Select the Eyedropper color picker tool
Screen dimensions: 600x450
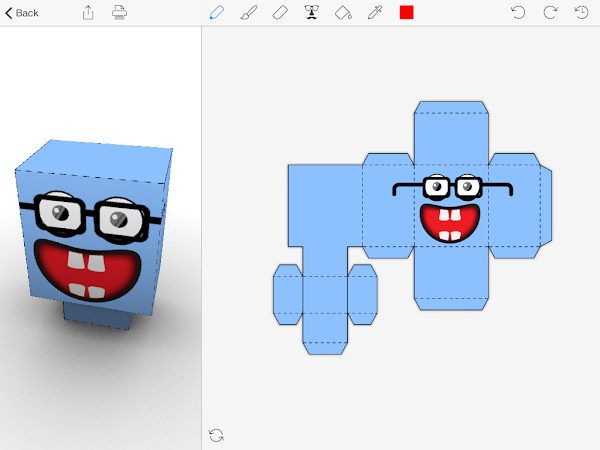click(x=375, y=13)
